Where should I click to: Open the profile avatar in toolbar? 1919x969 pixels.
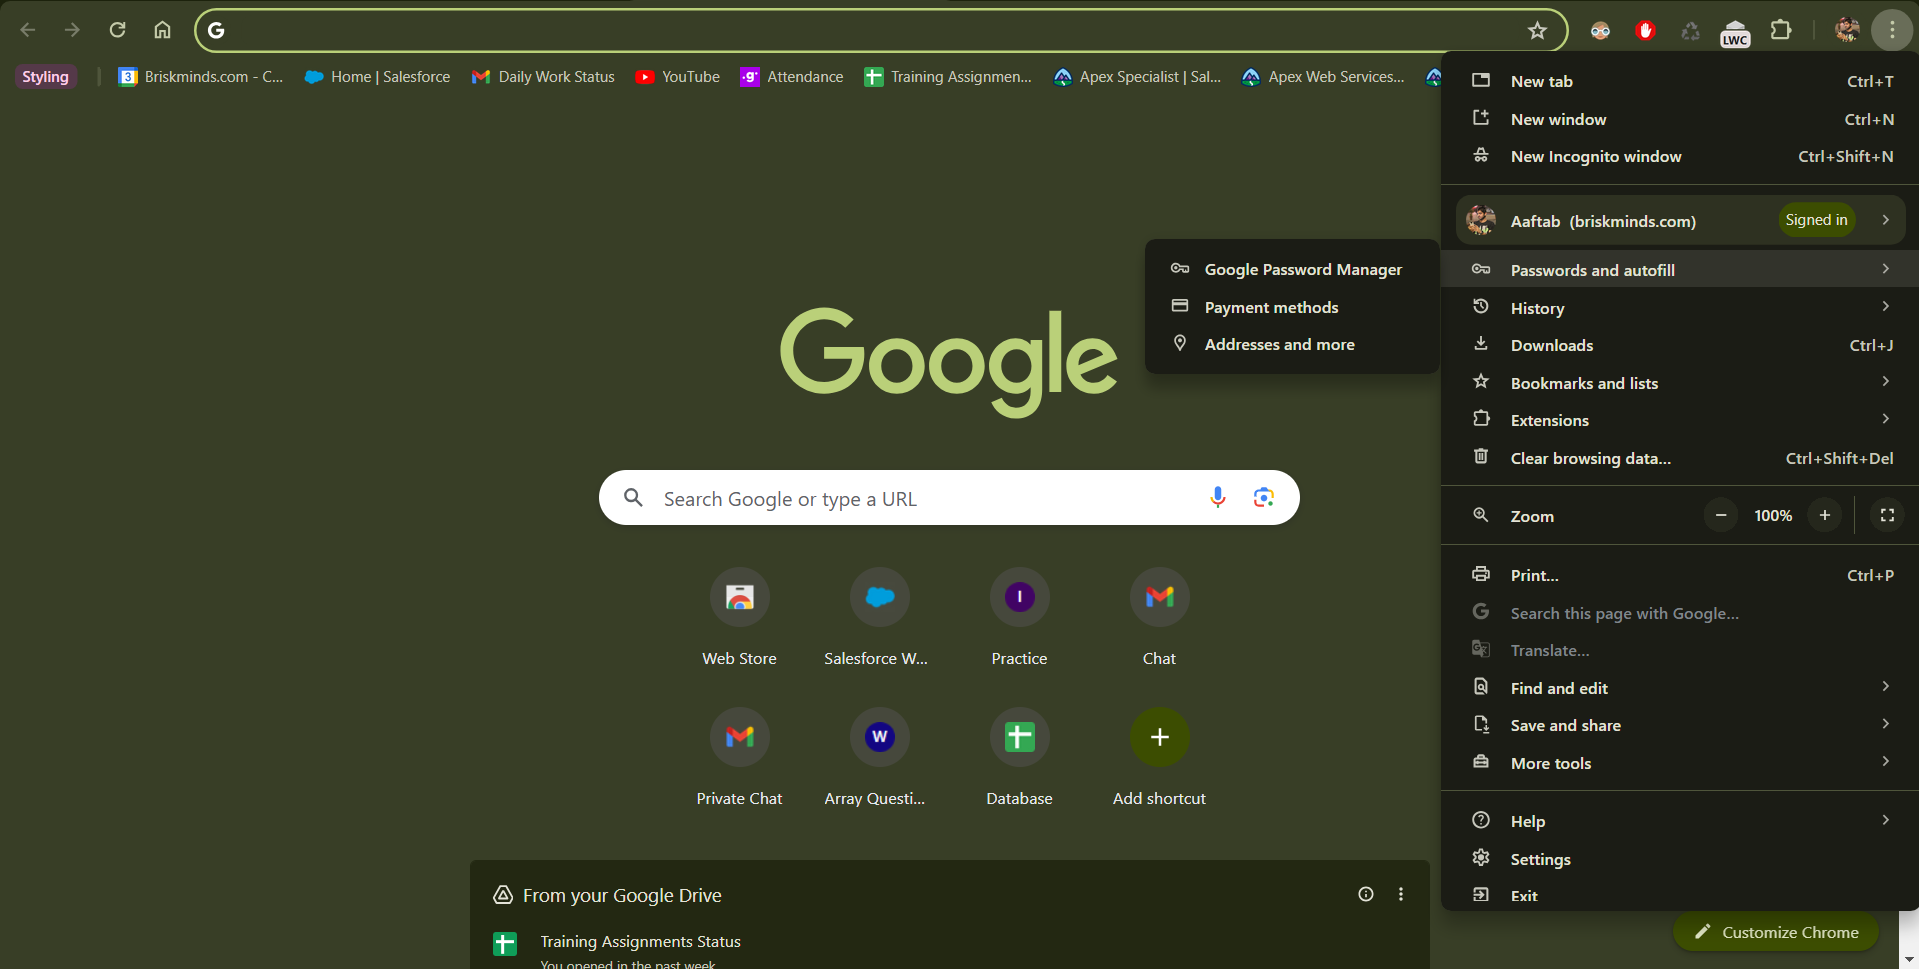point(1846,30)
